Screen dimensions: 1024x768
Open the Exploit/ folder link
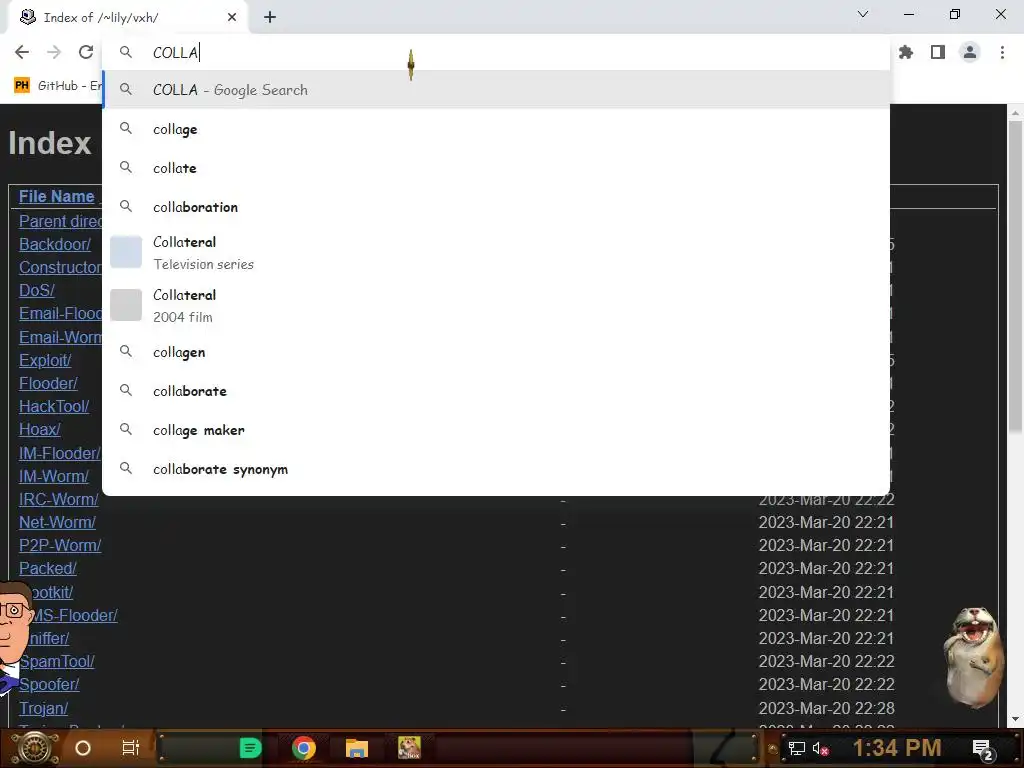[x=45, y=360]
